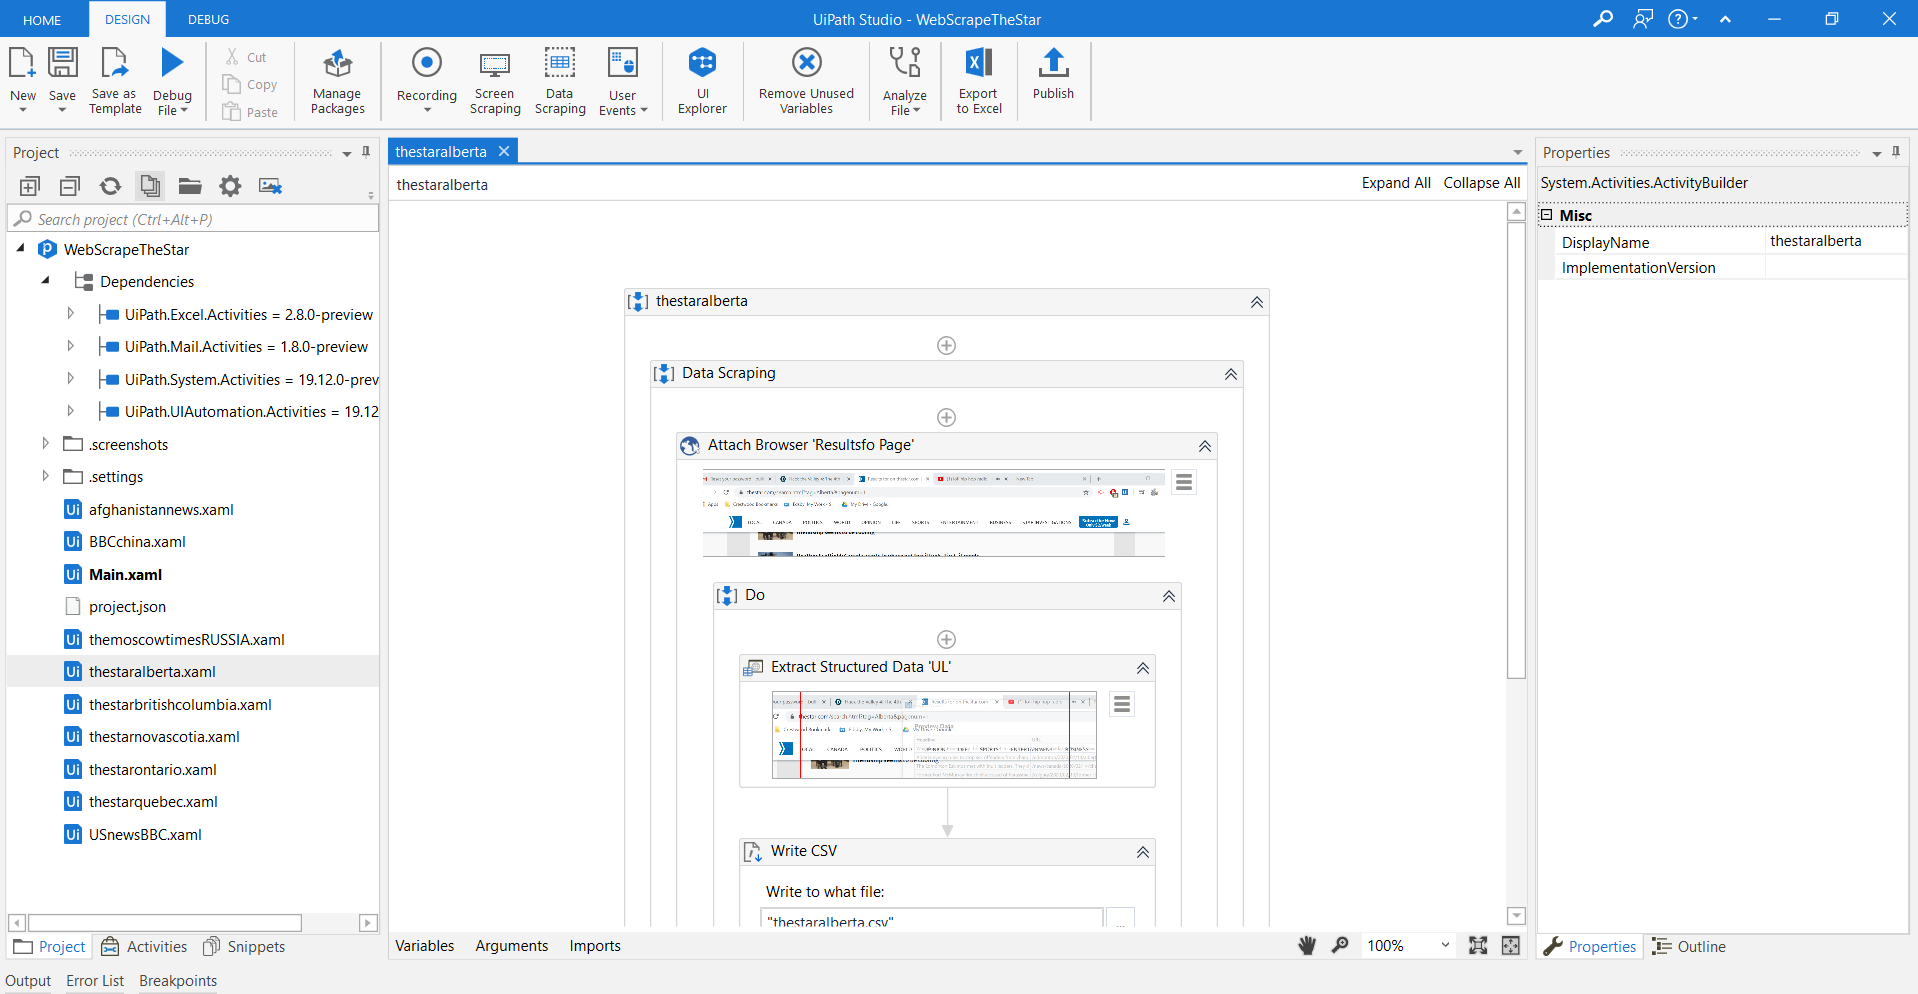Image resolution: width=1918 pixels, height=994 pixels.
Task: Collapse the ribbon with the up chevron
Action: [1725, 19]
